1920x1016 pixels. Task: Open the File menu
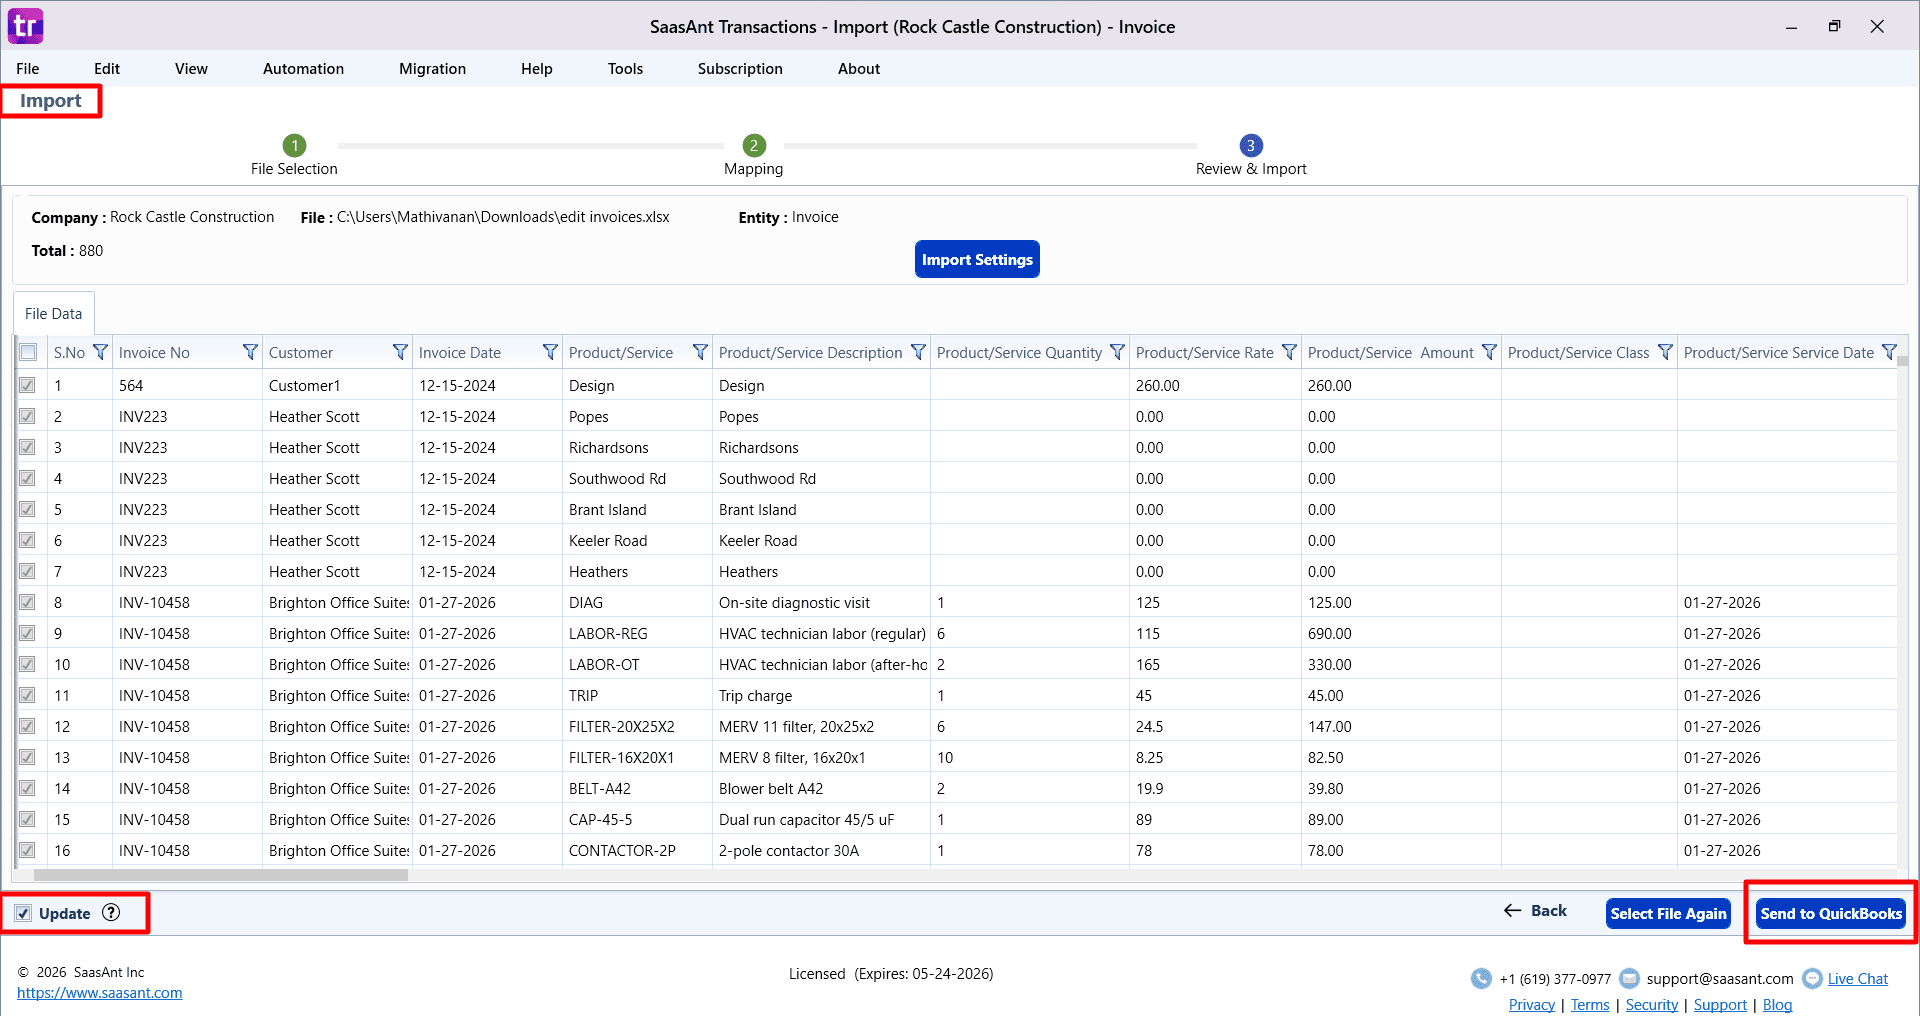(28, 68)
